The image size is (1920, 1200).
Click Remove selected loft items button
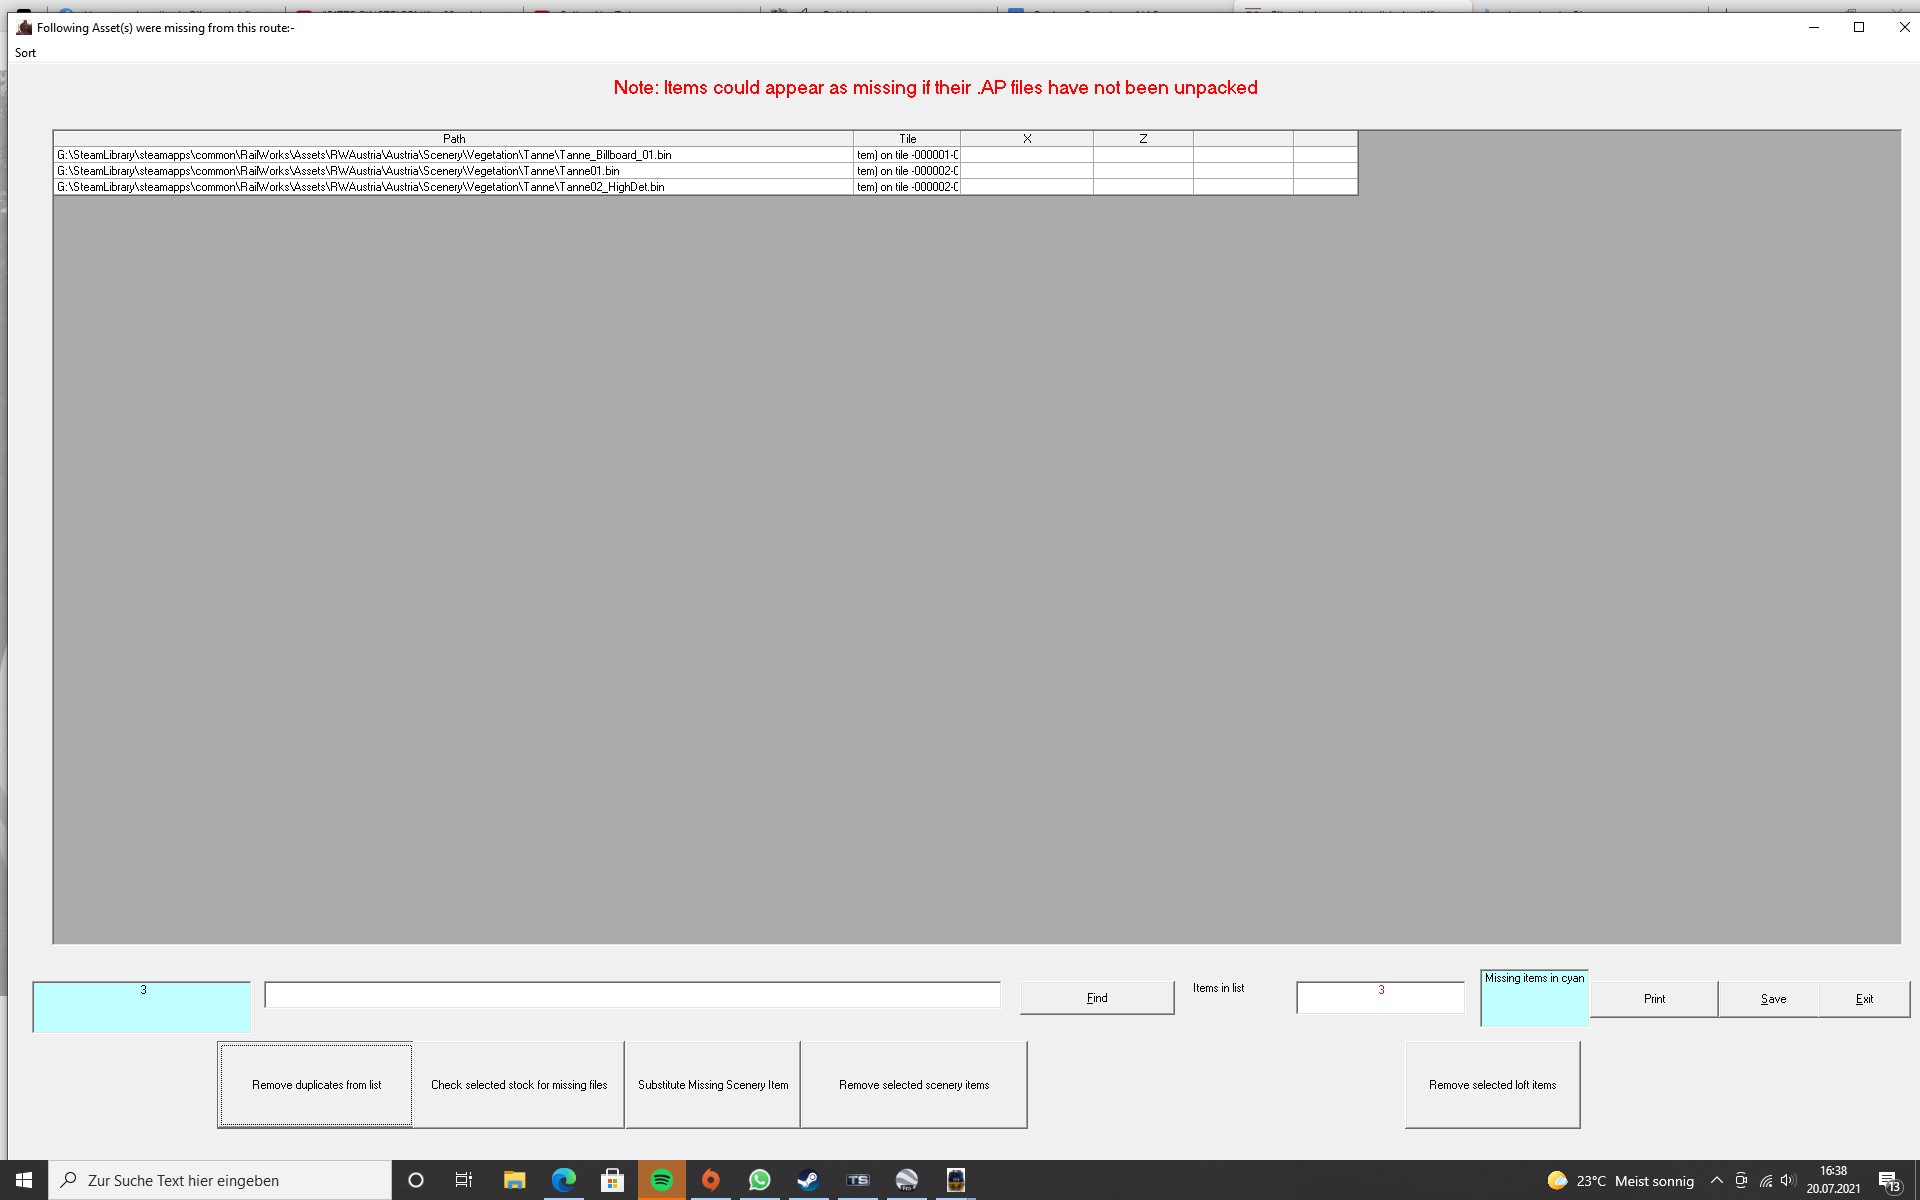click(x=1492, y=1085)
